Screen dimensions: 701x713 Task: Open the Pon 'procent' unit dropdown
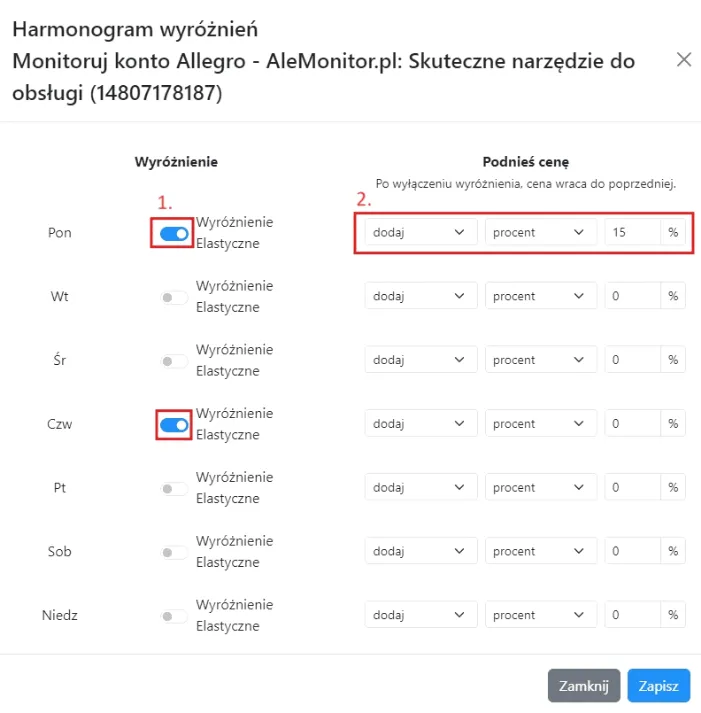[x=540, y=232]
